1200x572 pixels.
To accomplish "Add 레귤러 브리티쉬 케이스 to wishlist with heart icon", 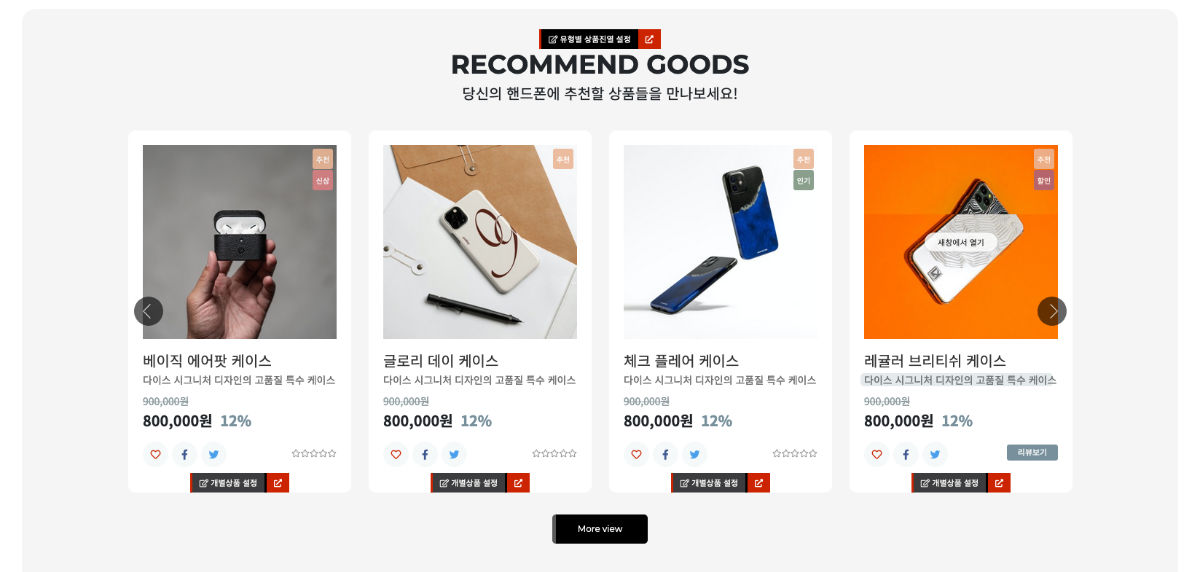I will pyautogui.click(x=877, y=454).
